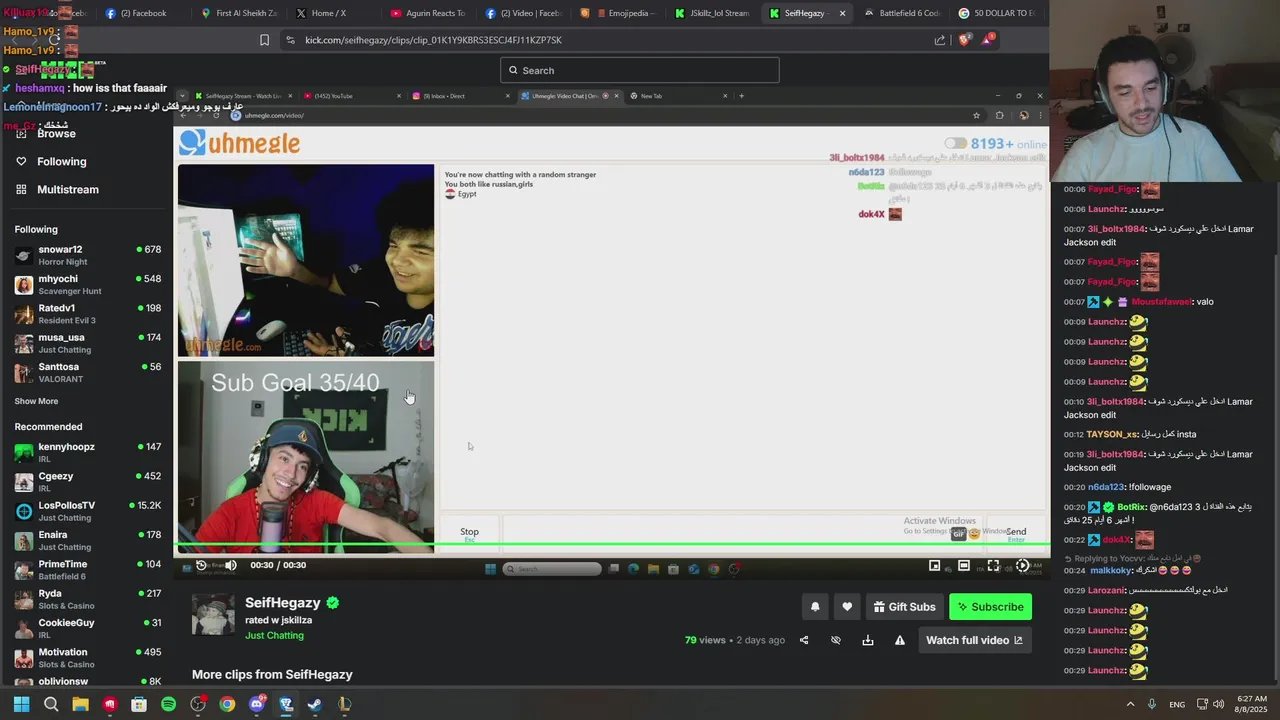
Task: Enter fullscreen on the clip player
Action: [993, 565]
